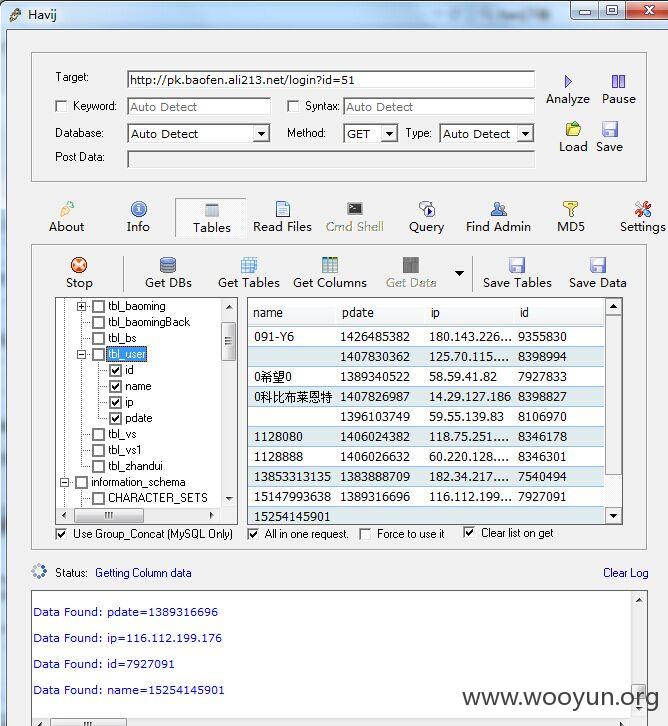Click the Save Tables icon

click(517, 265)
